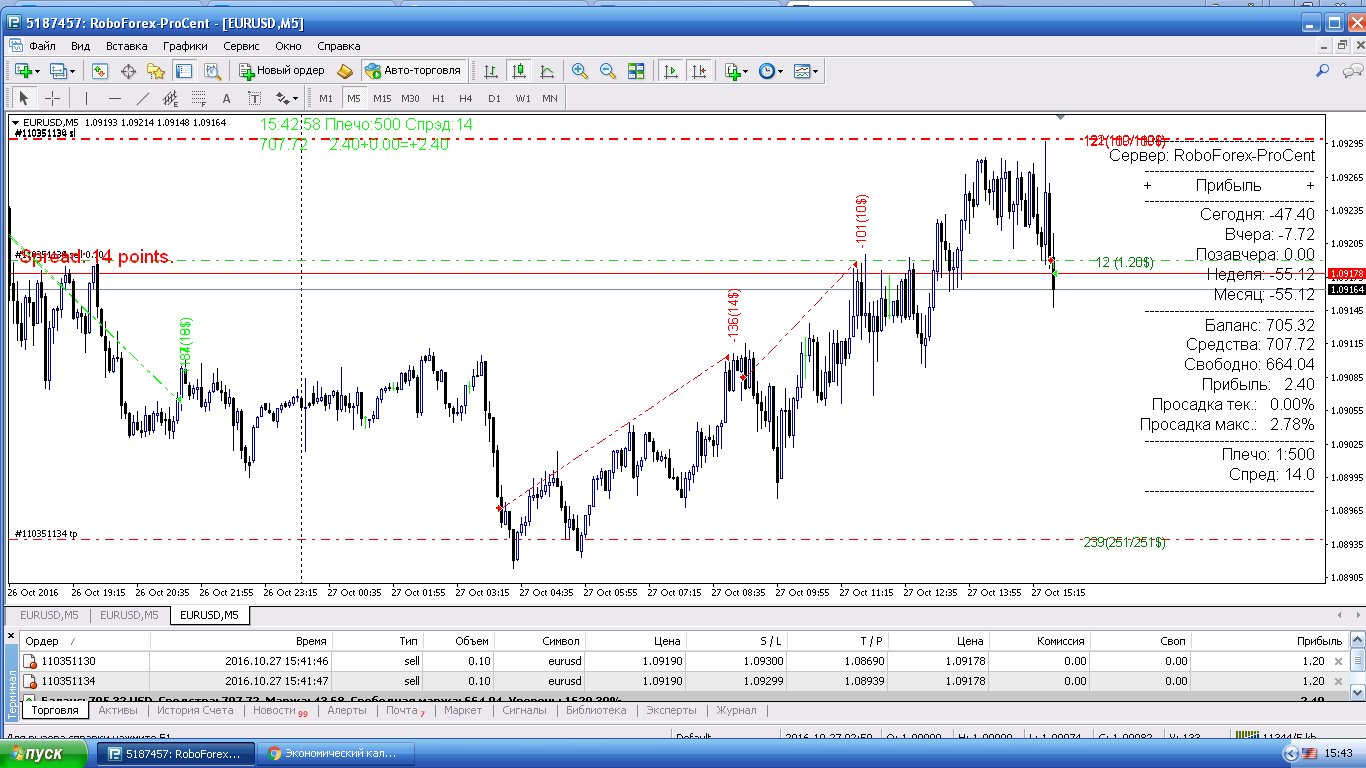Zoom in on the chart
Screen dimensions: 1366x768
pos(580,71)
